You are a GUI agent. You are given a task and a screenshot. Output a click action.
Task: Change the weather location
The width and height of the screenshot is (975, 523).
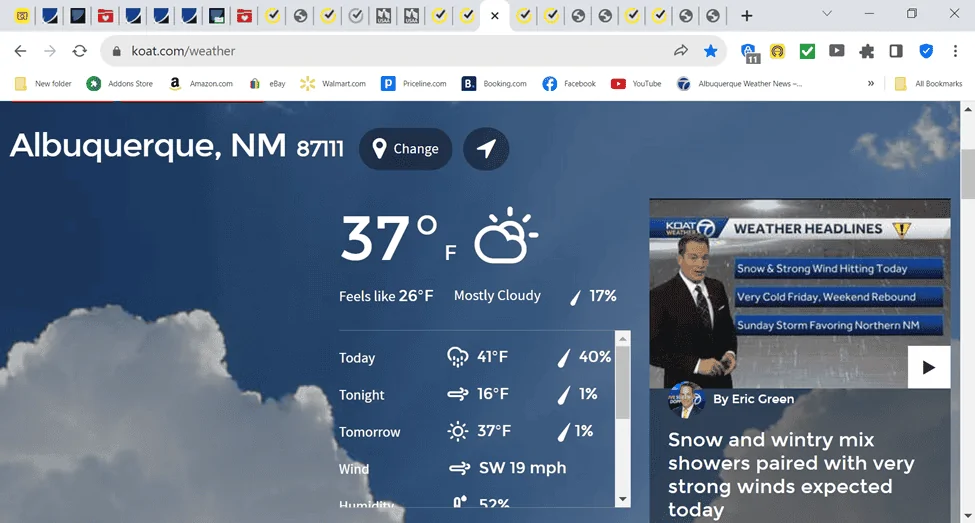(x=405, y=149)
